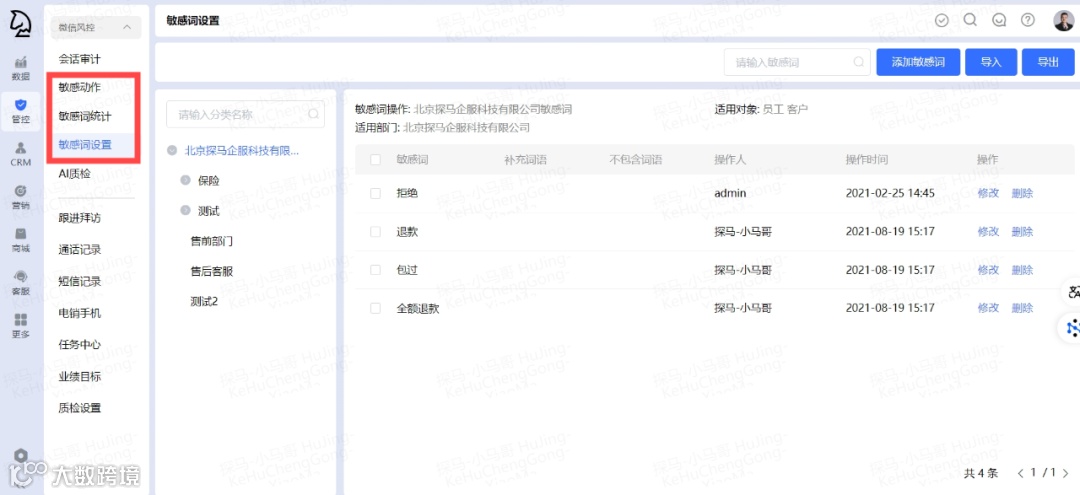The height and width of the screenshot is (495, 1080).
Task: Click 修改 for 退款 row
Action: tap(988, 232)
